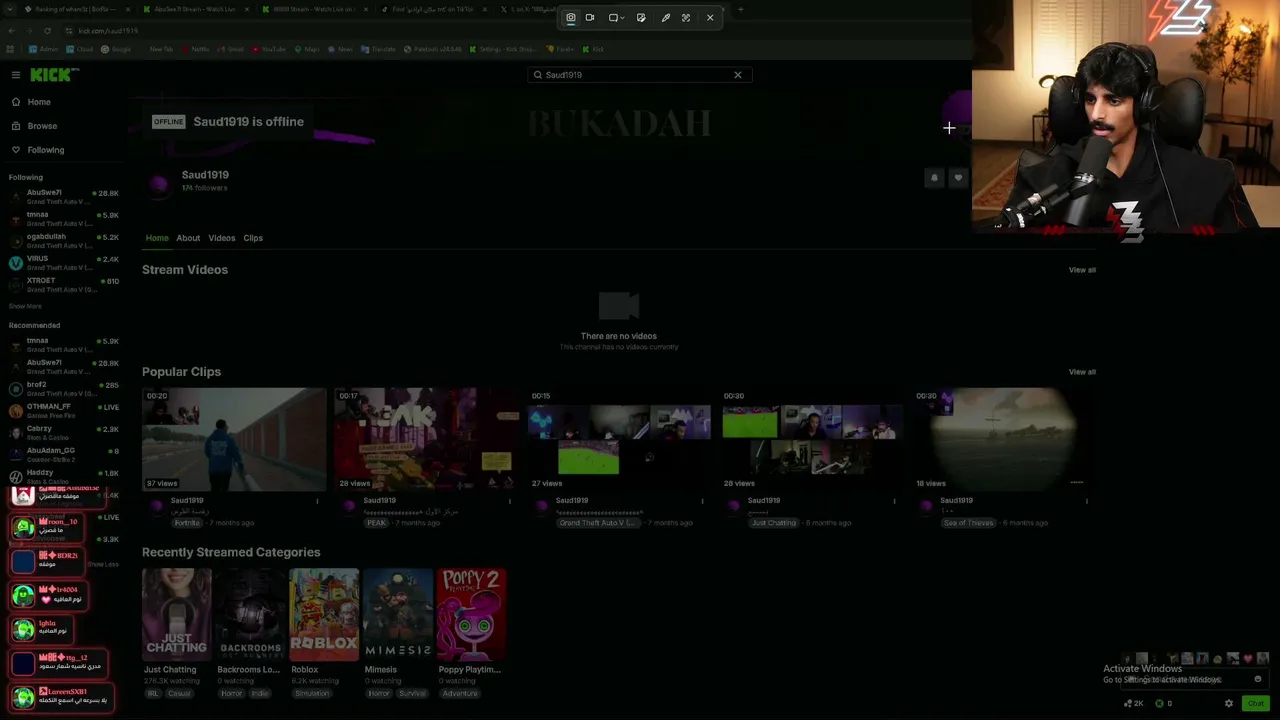Open options menu for the Sea of Thieves clip

1086,501
